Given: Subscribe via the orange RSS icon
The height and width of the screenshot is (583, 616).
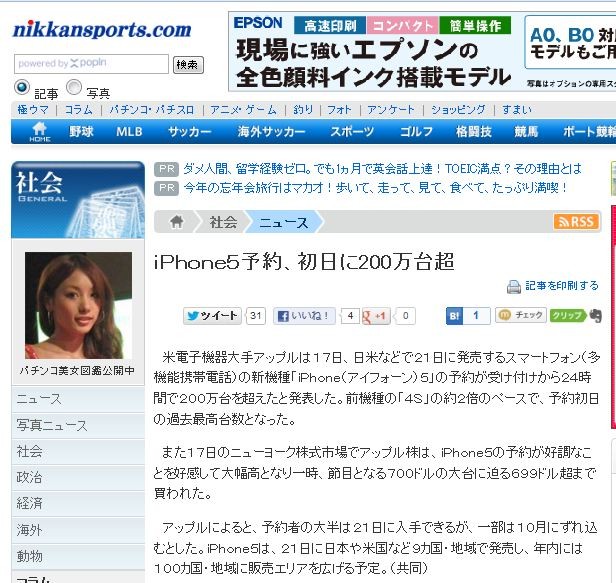Looking at the screenshot, I should [576, 222].
